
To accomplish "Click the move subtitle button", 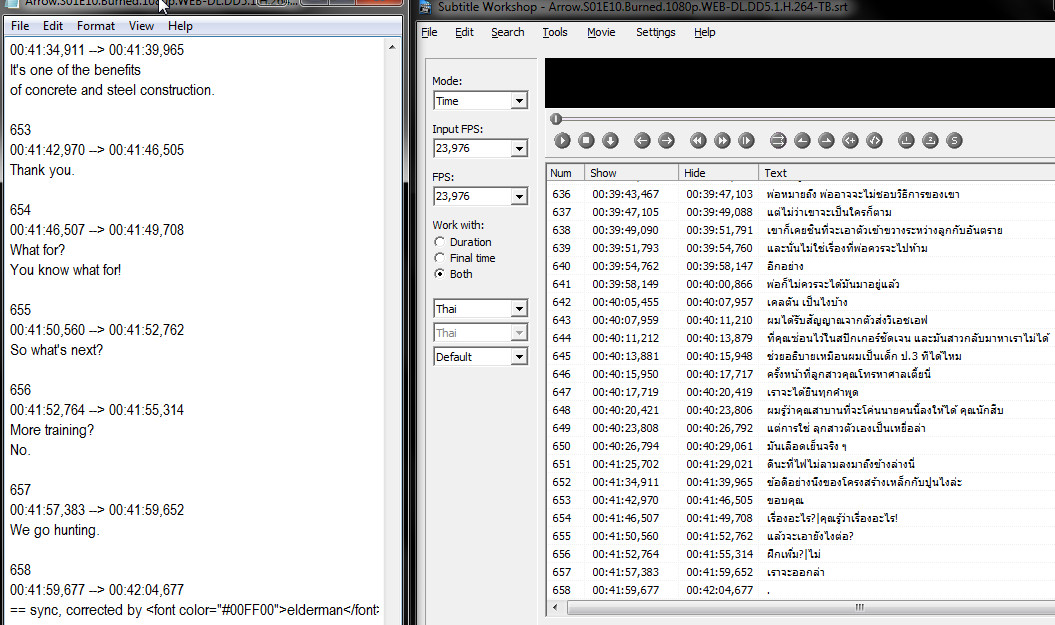I will (x=778, y=141).
